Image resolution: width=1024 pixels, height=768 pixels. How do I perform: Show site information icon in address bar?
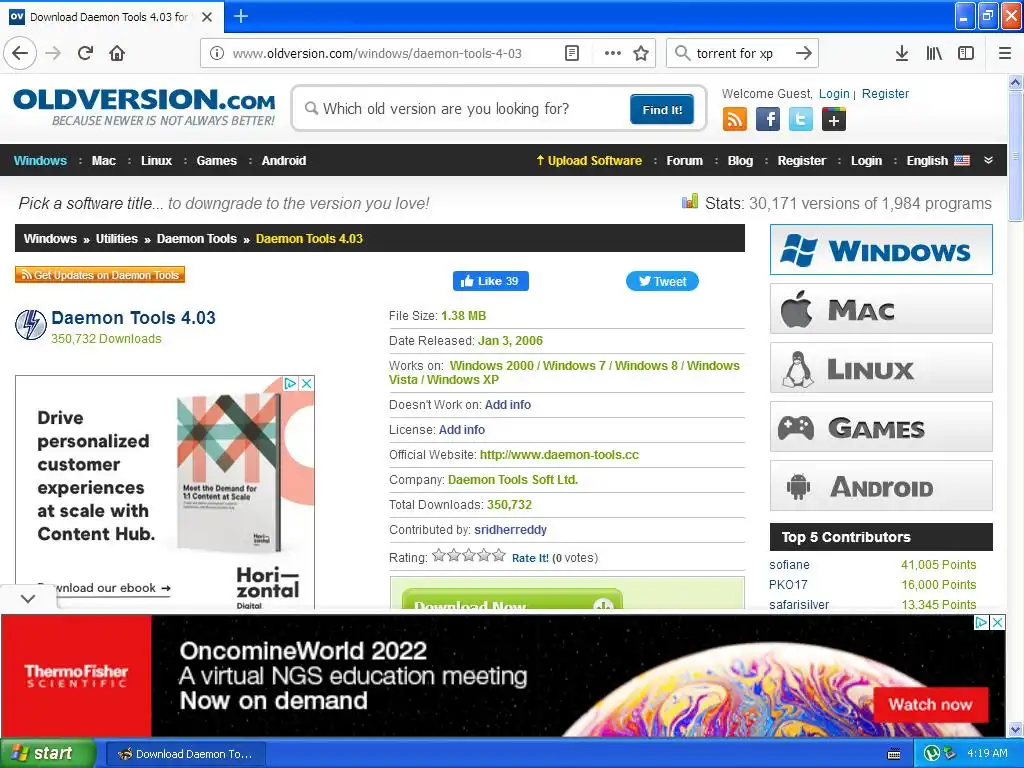coord(217,54)
